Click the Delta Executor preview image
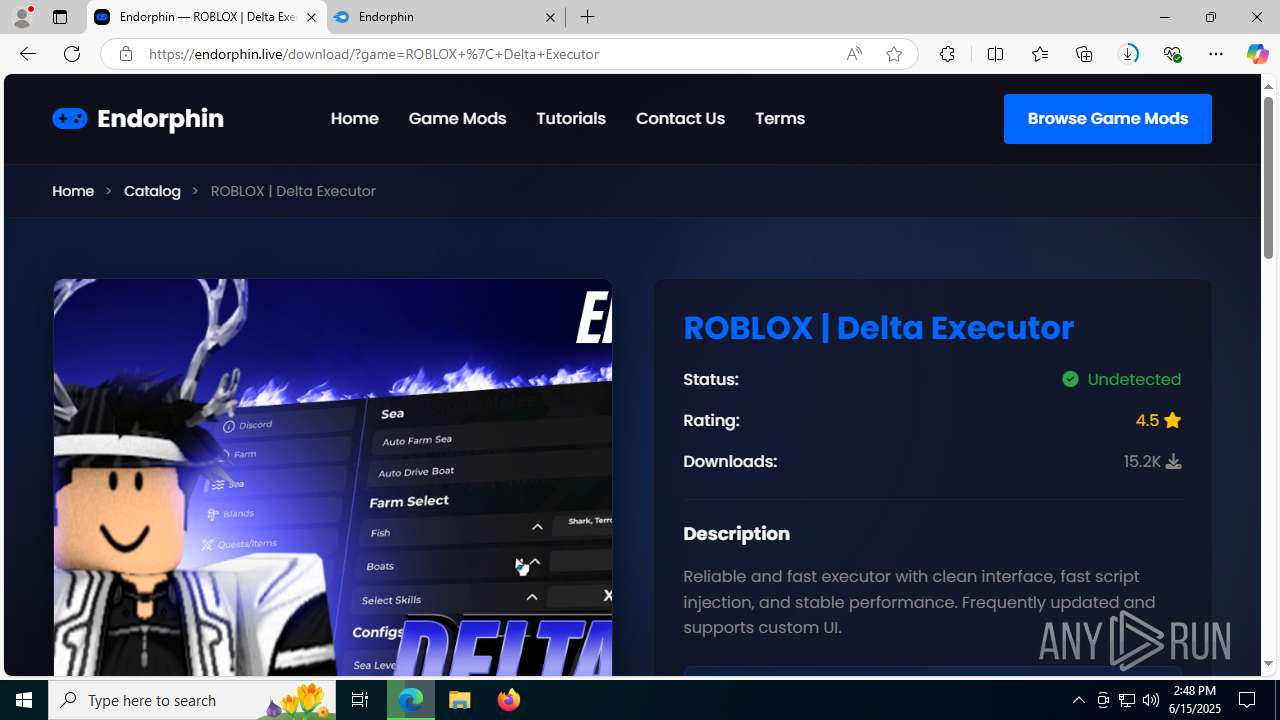 pyautogui.click(x=333, y=477)
